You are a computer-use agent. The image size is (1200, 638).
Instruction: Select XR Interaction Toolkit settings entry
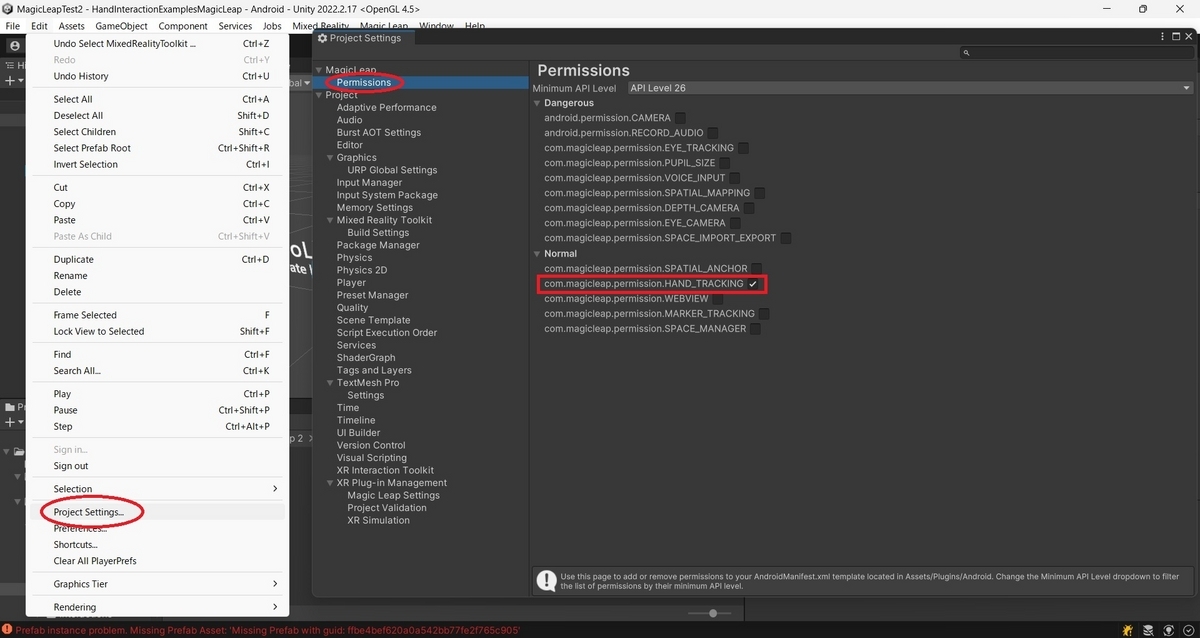[x=385, y=470]
